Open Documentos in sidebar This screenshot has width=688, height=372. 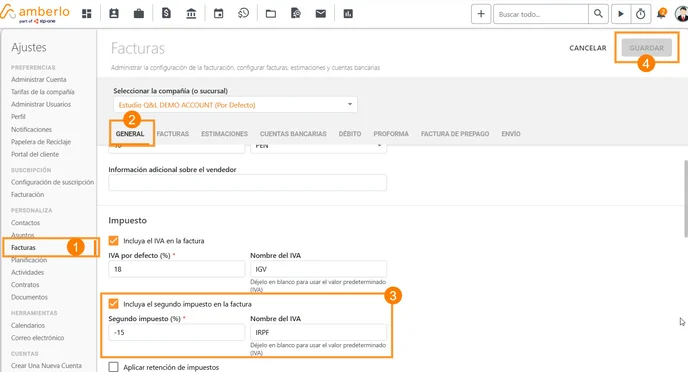point(29,297)
